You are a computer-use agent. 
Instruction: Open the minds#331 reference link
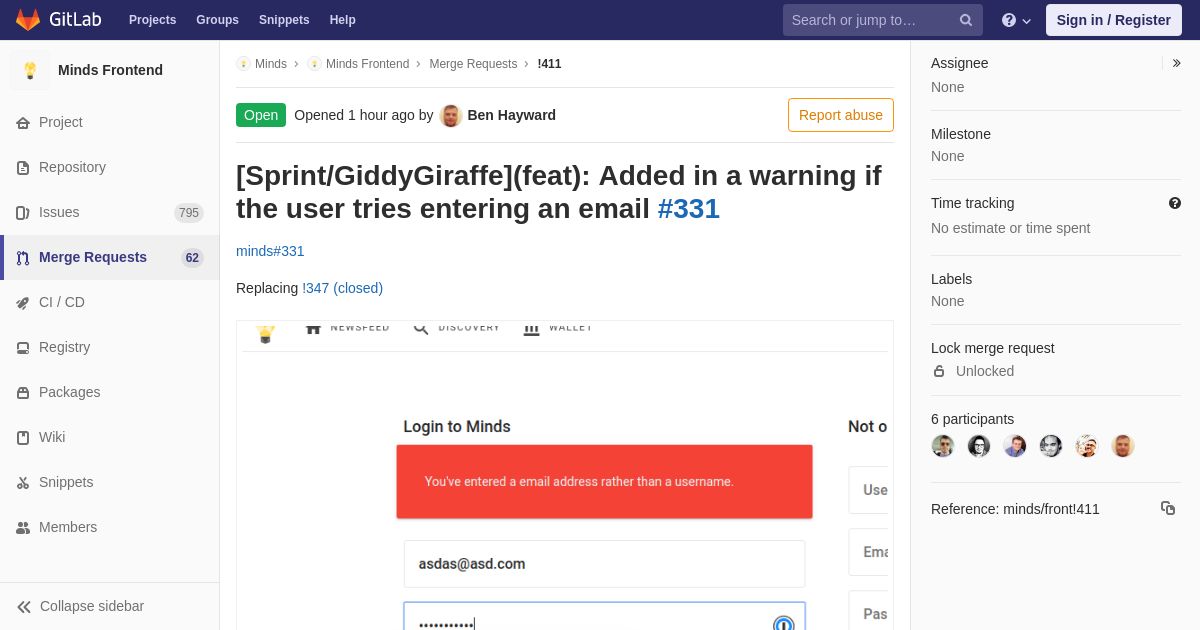coord(270,251)
